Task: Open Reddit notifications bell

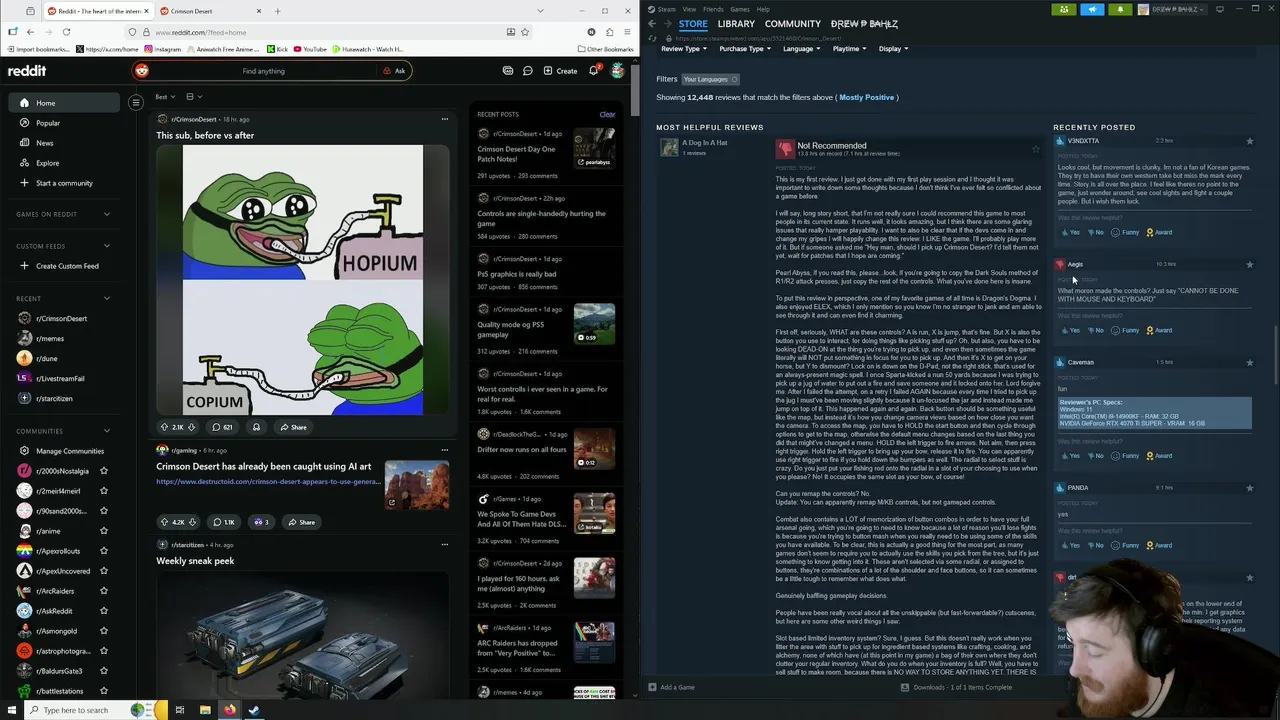Action: 593,71
